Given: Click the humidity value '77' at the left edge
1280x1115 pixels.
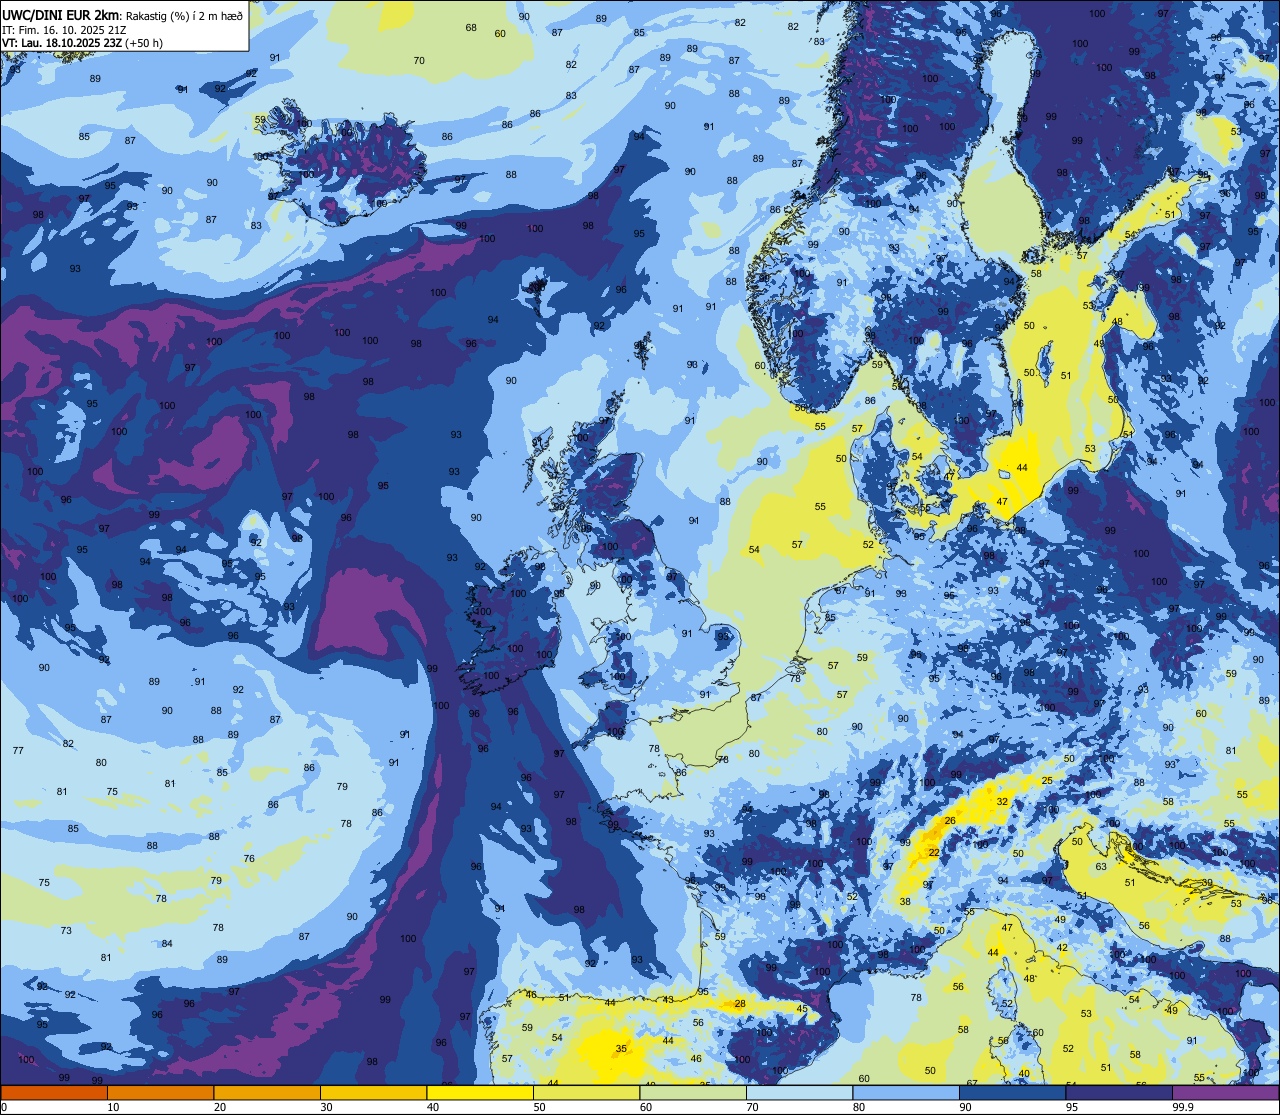Looking at the screenshot, I should point(18,750).
